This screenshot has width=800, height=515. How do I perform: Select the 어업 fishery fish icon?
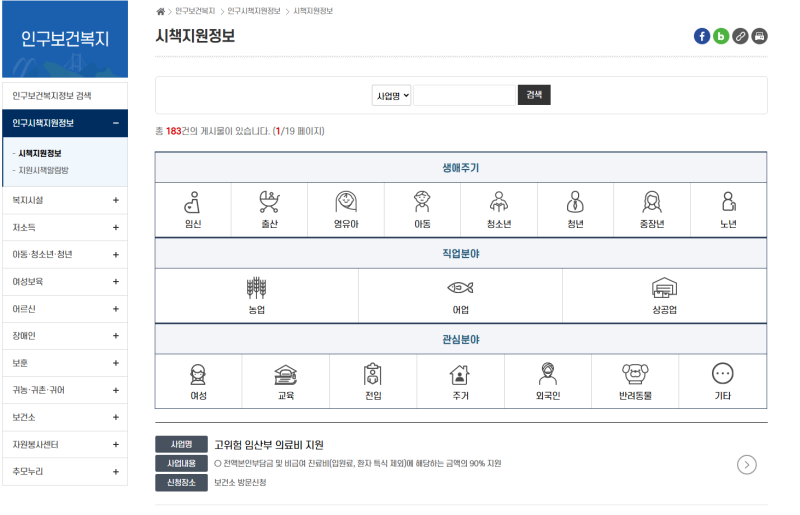click(460, 289)
